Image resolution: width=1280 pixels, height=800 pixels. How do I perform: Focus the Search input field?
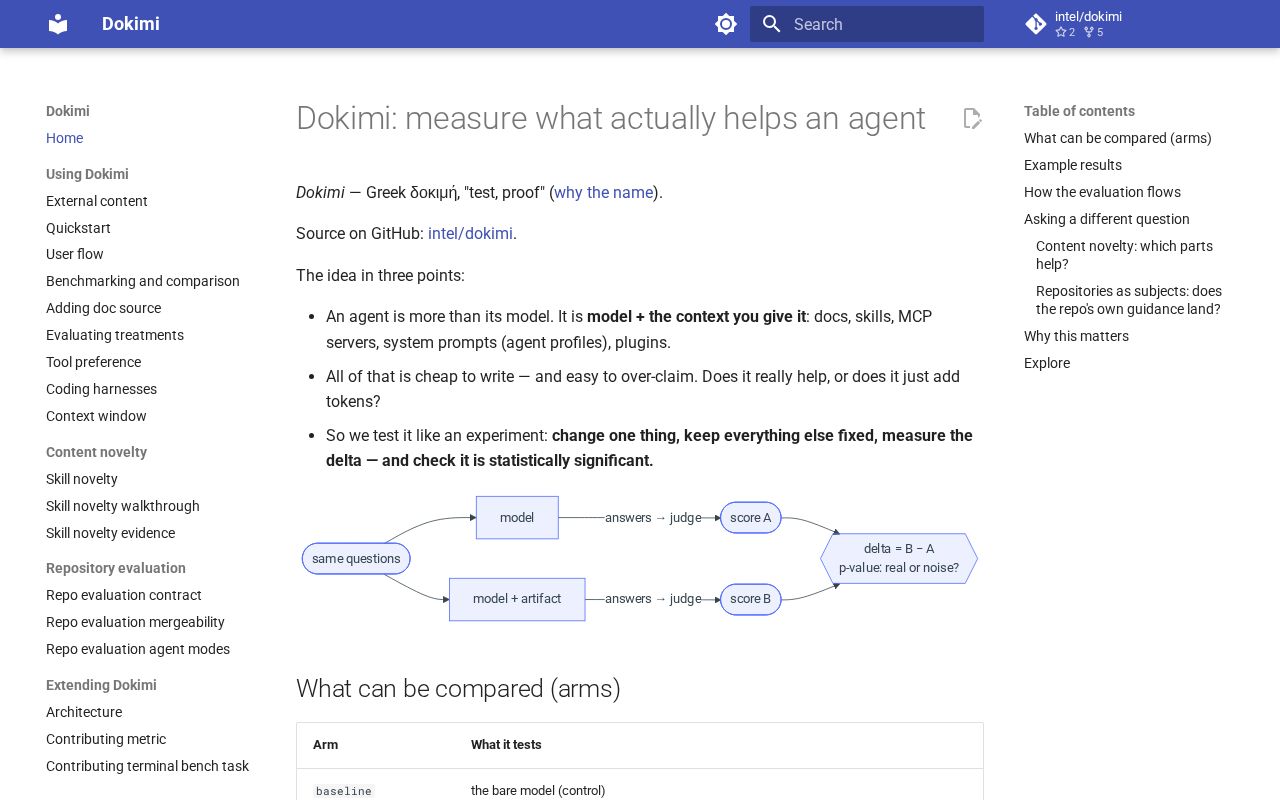[x=867, y=24]
